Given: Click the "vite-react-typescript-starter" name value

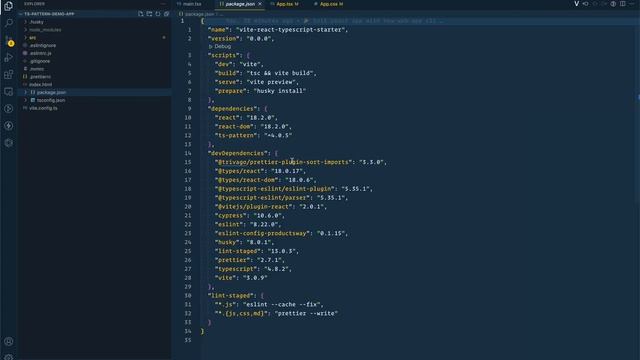Looking at the screenshot, I should (292, 30).
